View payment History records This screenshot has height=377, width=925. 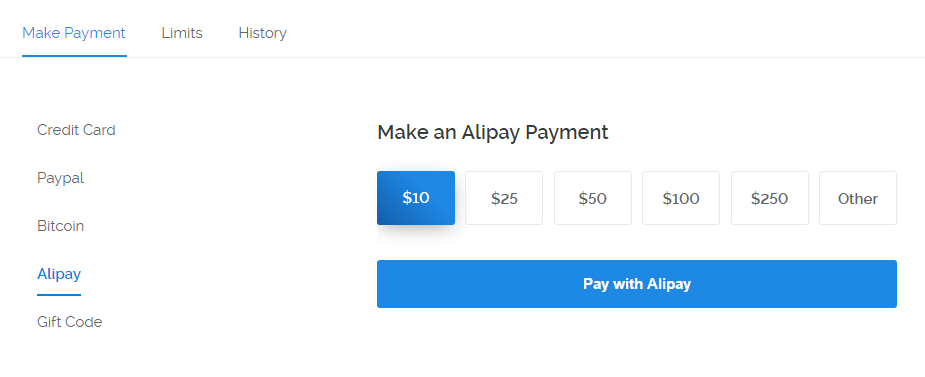pyautogui.click(x=263, y=33)
